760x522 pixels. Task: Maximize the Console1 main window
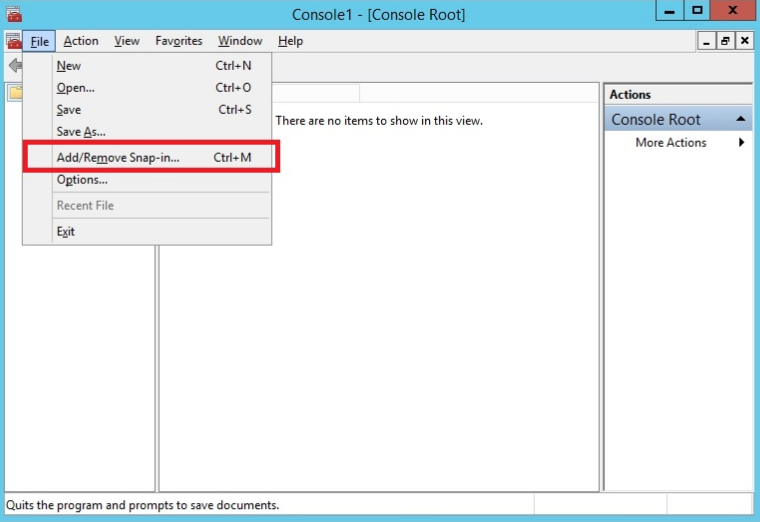click(697, 11)
